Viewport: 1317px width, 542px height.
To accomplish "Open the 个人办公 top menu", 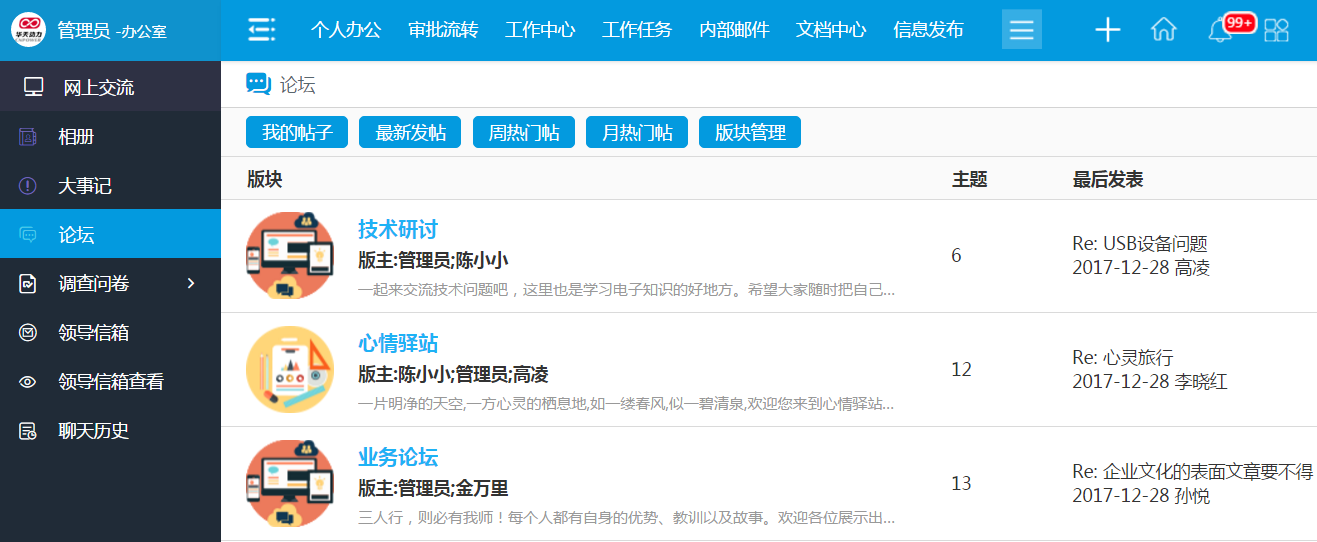I will click(x=346, y=30).
